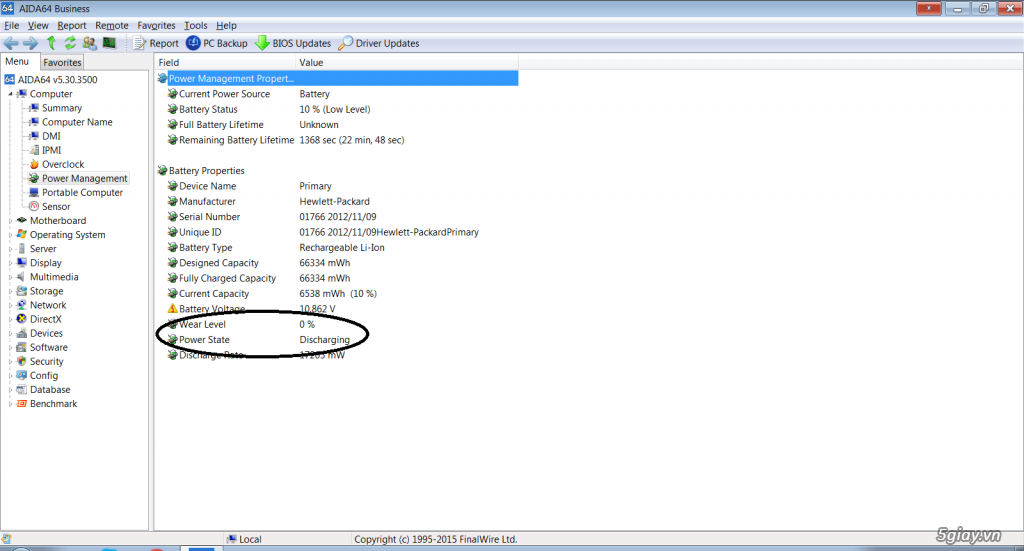Viewport: 1024px width, 551px height.
Task: Collapse the Computer tree node
Action: [x=11, y=94]
